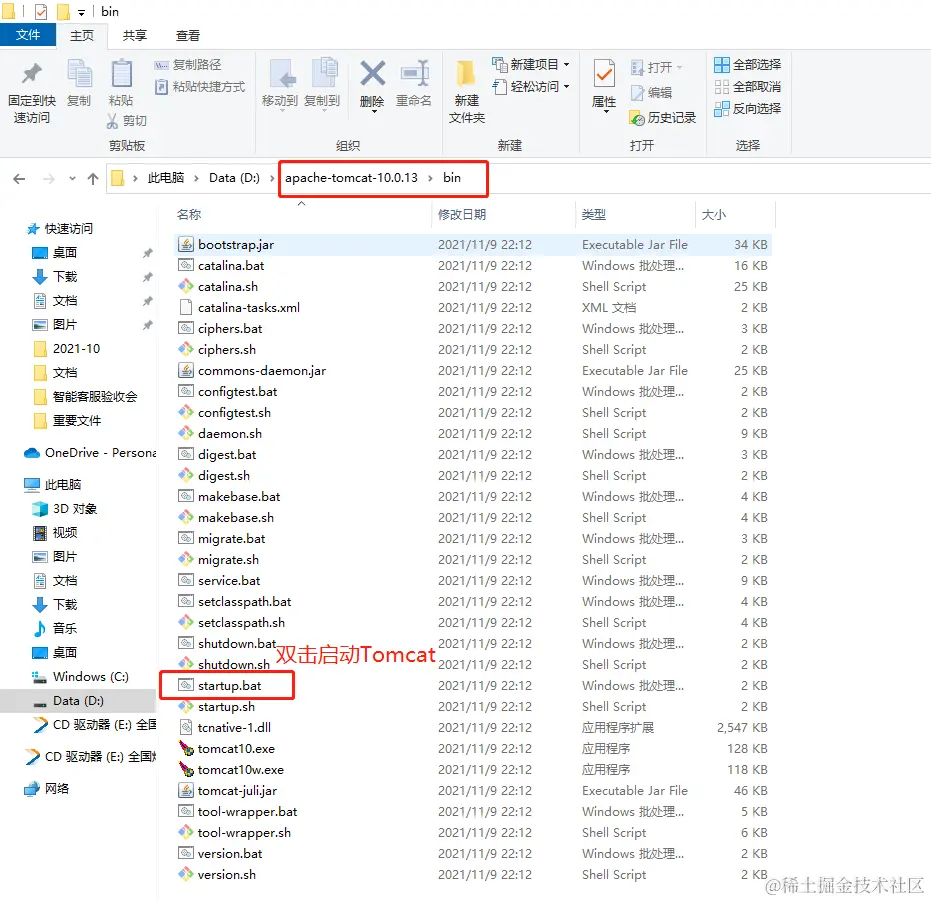Click the Cut scissors icon

coord(112,121)
